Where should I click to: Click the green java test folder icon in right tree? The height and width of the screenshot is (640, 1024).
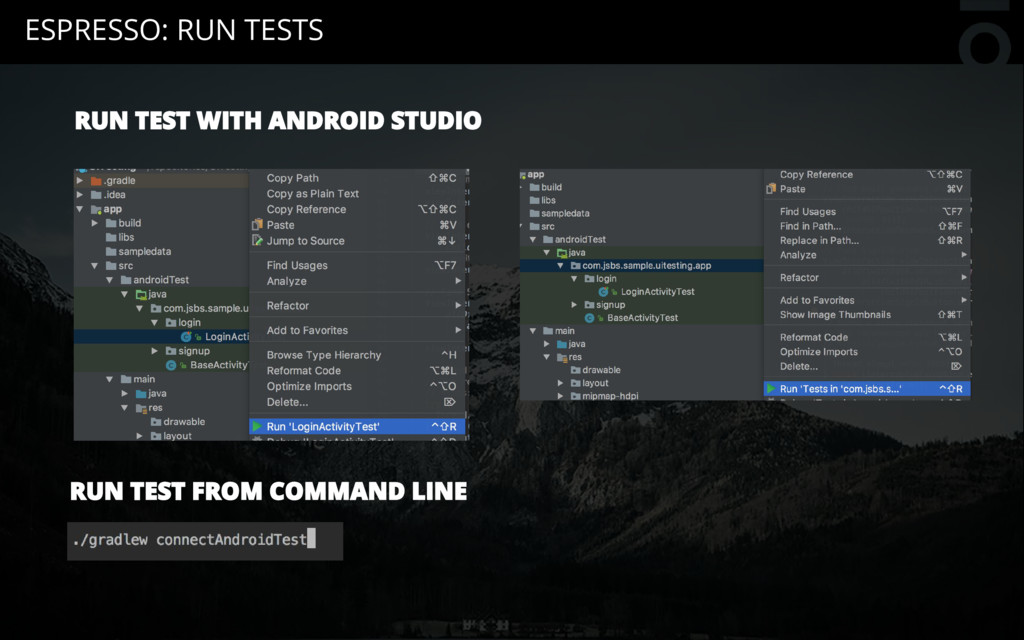click(562, 253)
